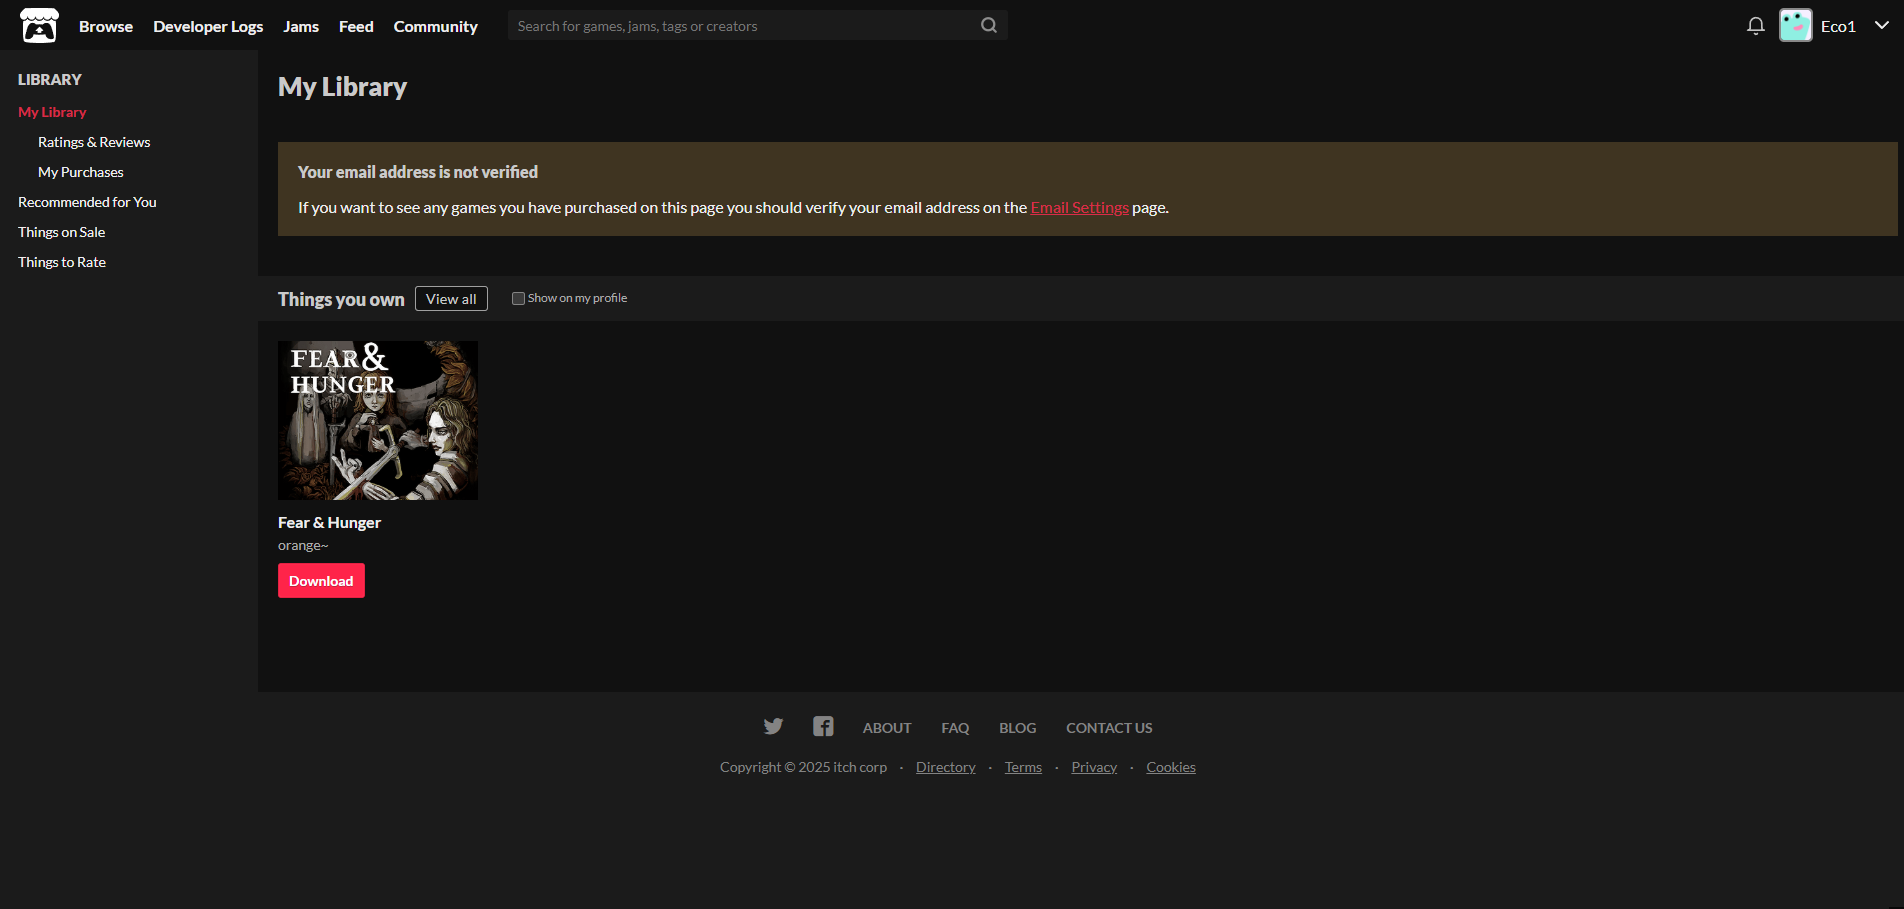Open the Terms link

1023,767
